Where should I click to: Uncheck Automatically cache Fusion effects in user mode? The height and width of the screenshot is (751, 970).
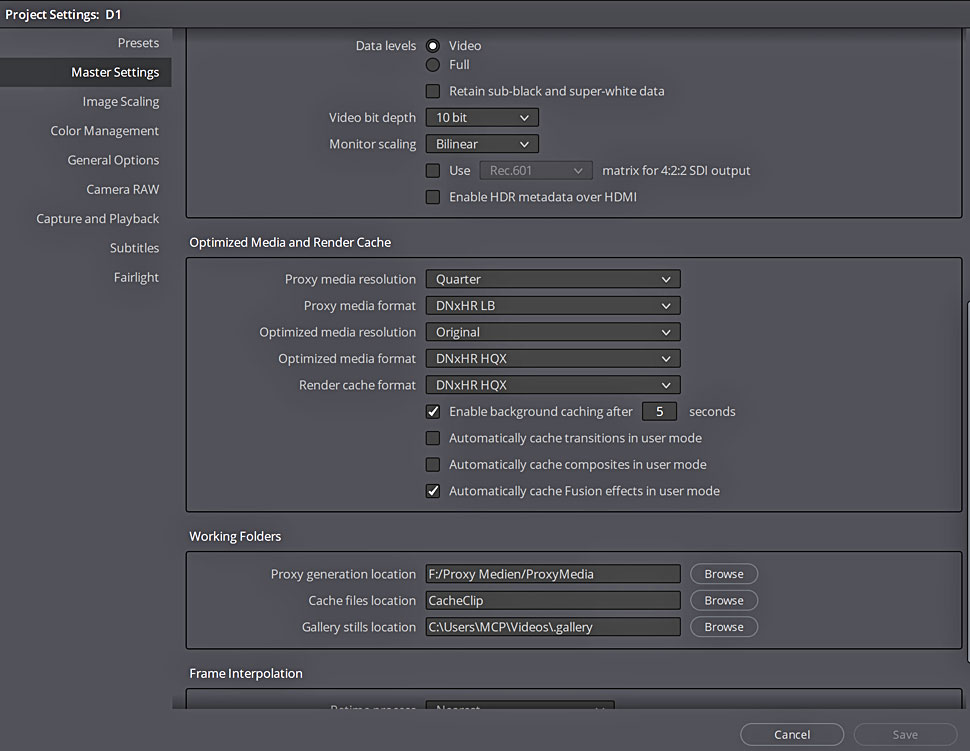(x=432, y=491)
